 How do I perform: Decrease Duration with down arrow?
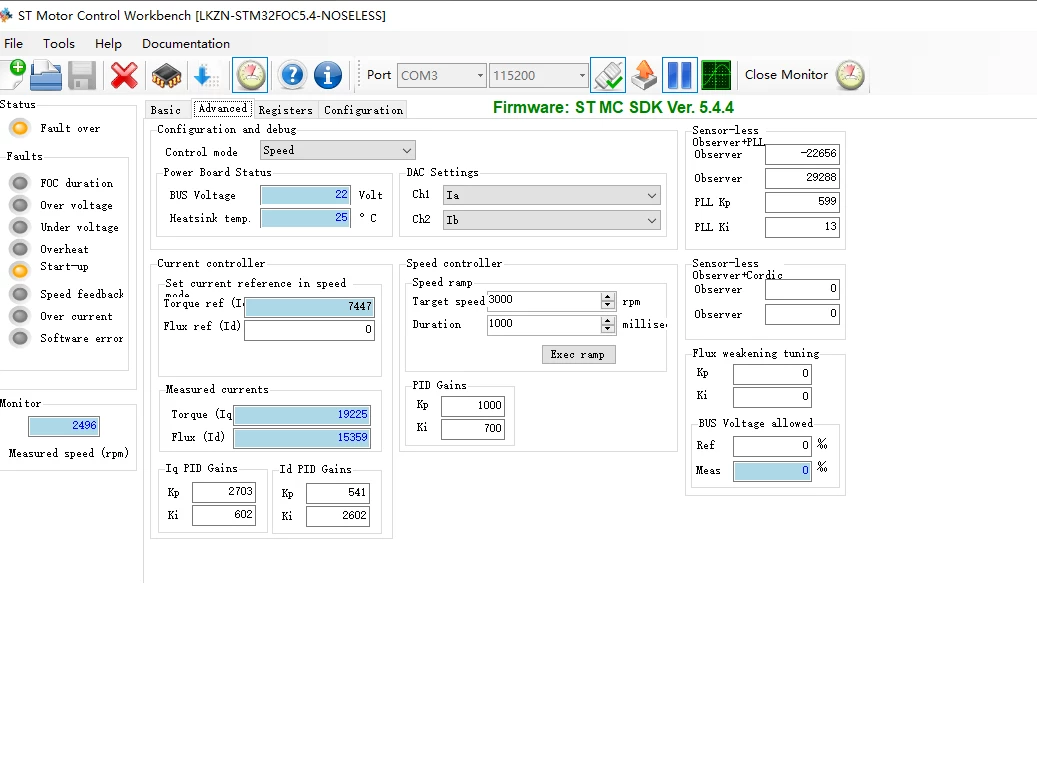[x=608, y=329]
